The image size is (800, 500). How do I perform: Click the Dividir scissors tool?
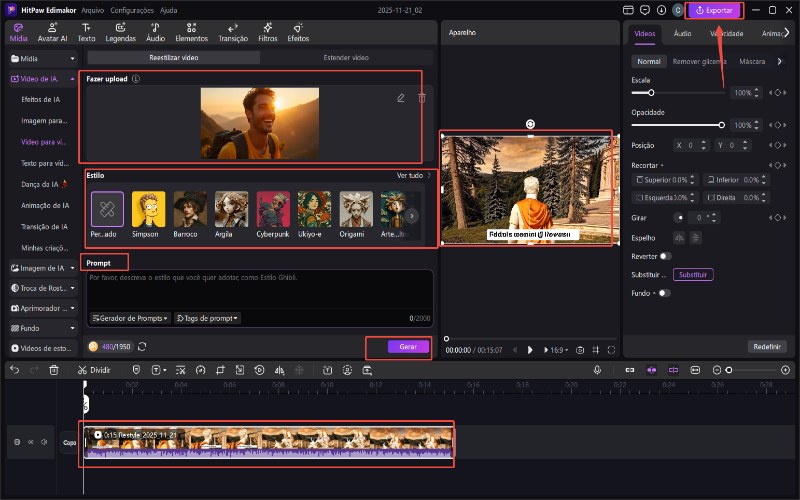pyautogui.click(x=94, y=370)
